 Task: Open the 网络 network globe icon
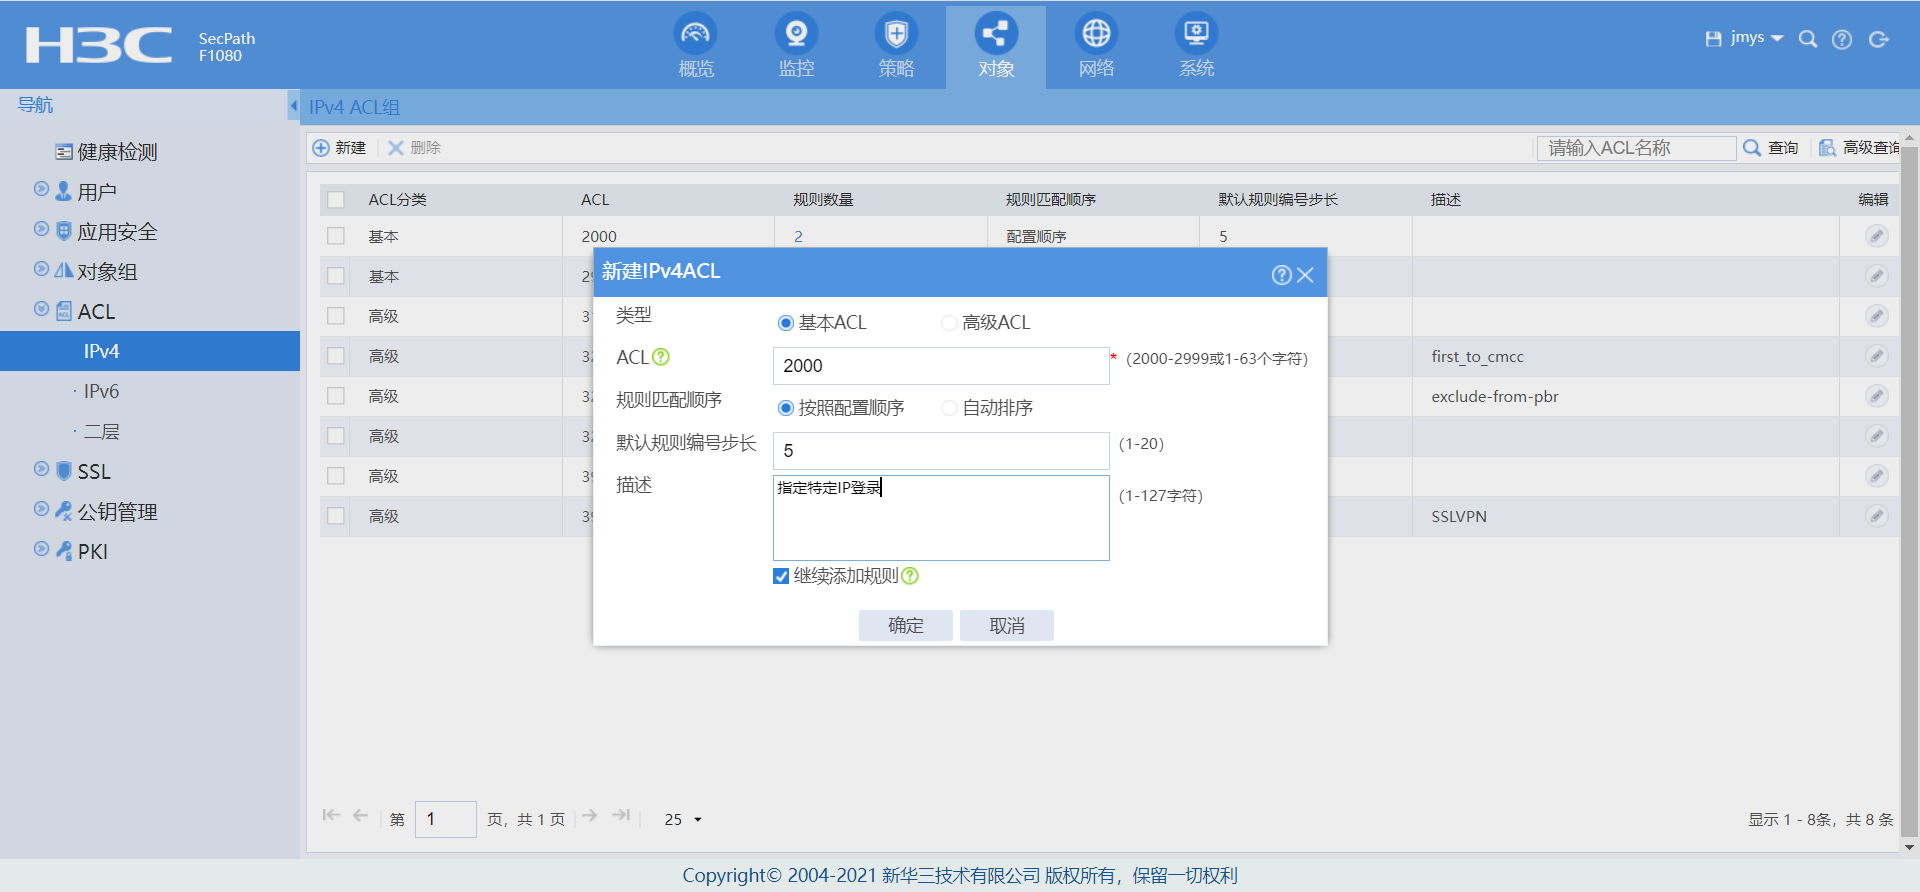coord(1096,34)
